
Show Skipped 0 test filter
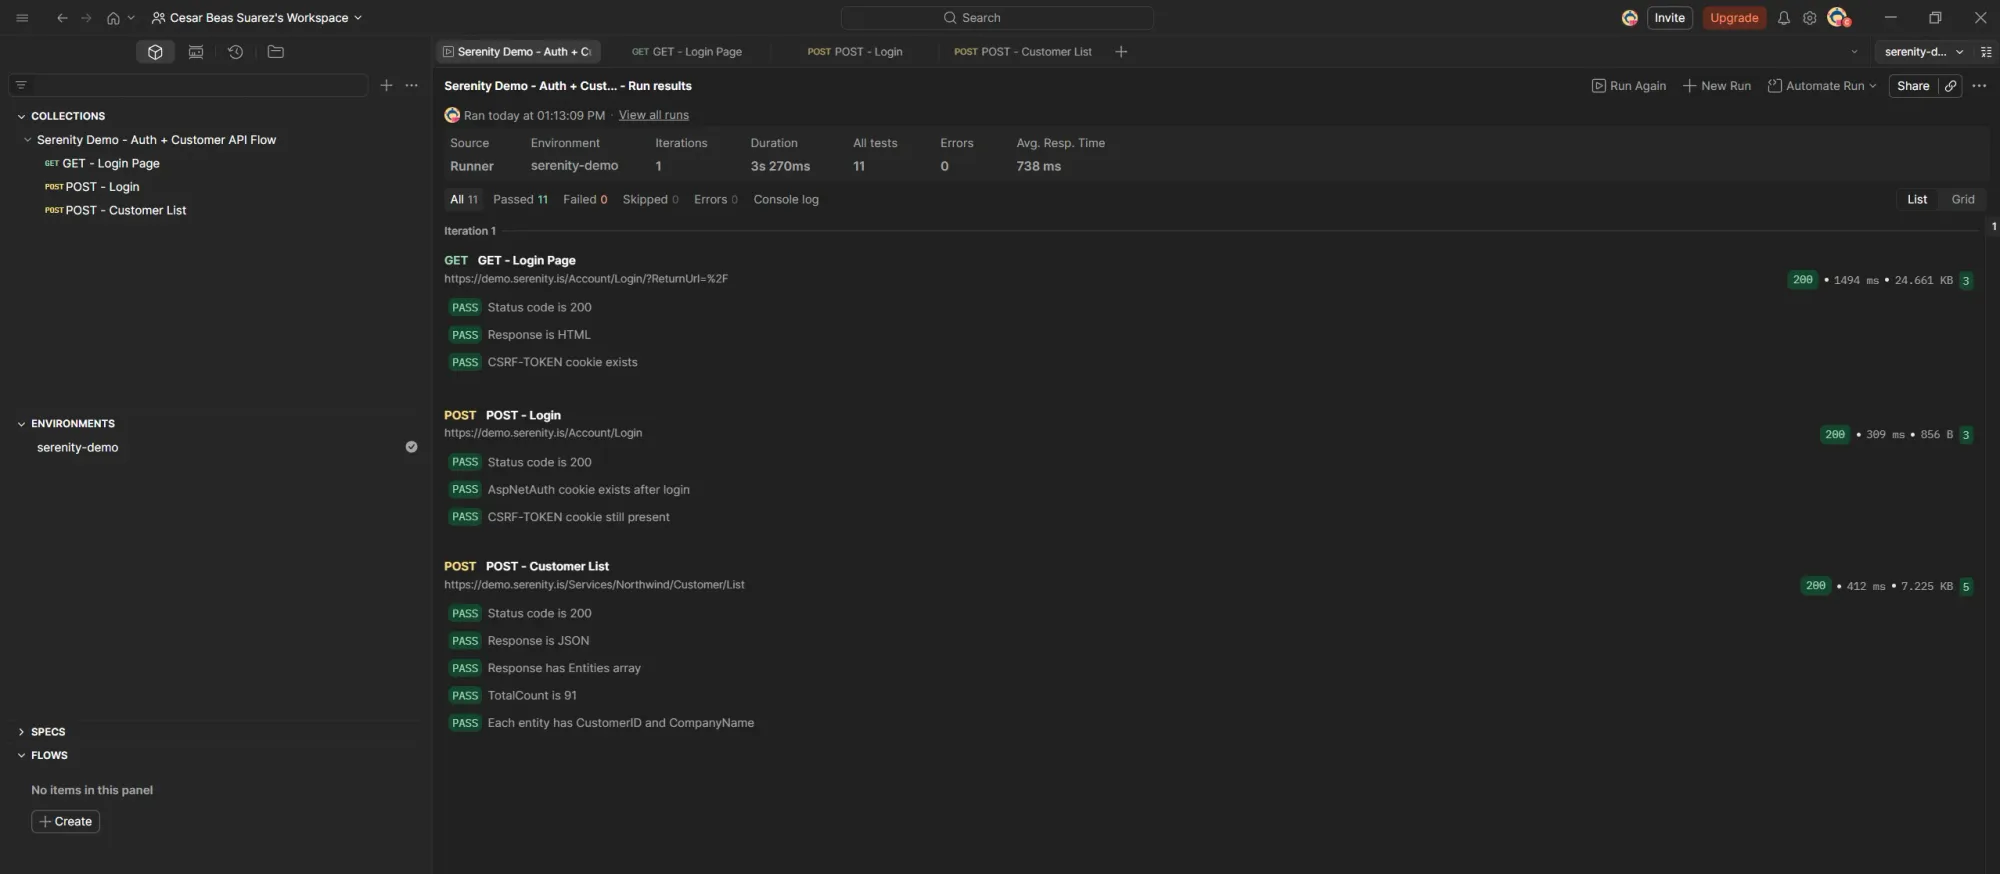(x=650, y=199)
